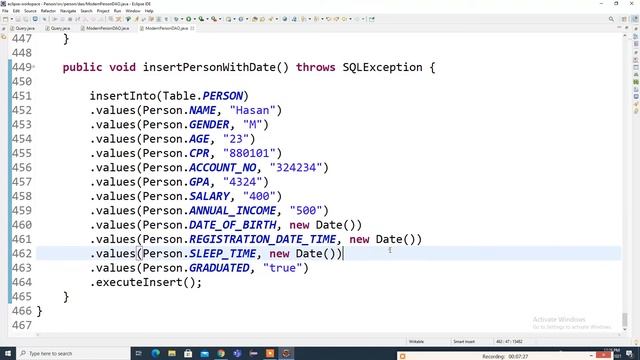Screen dimensions: 640x360
Task: Click the GRADUATED constant in code
Action: pos(219,268)
